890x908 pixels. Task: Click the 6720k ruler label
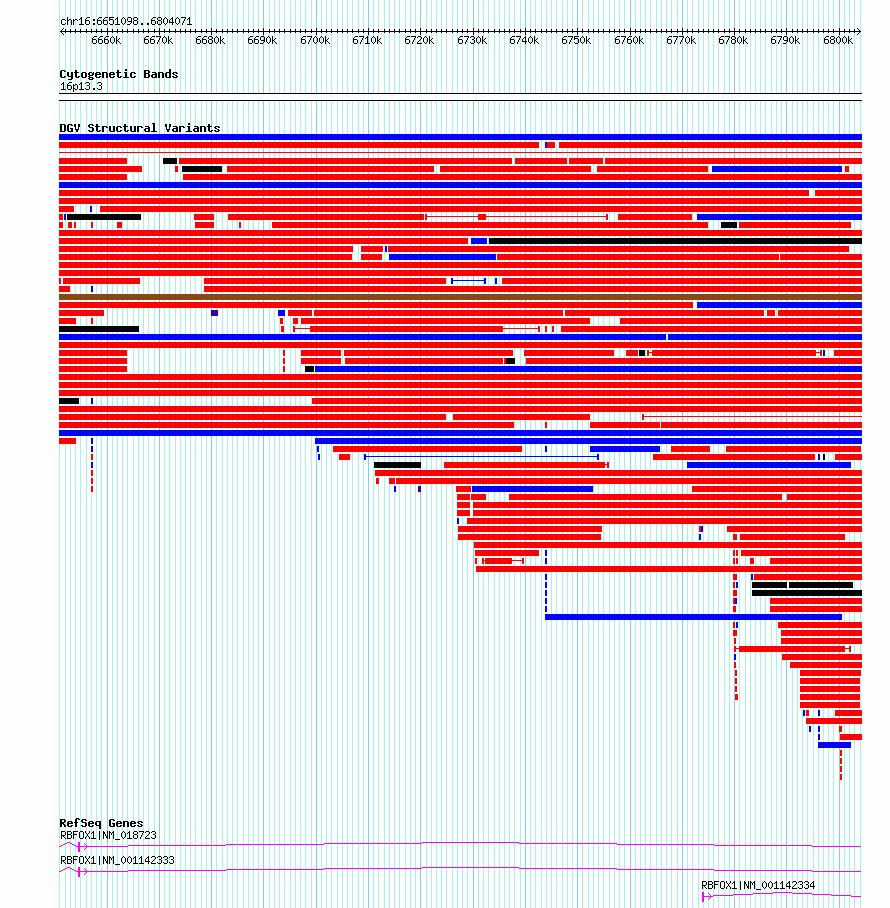coord(419,41)
